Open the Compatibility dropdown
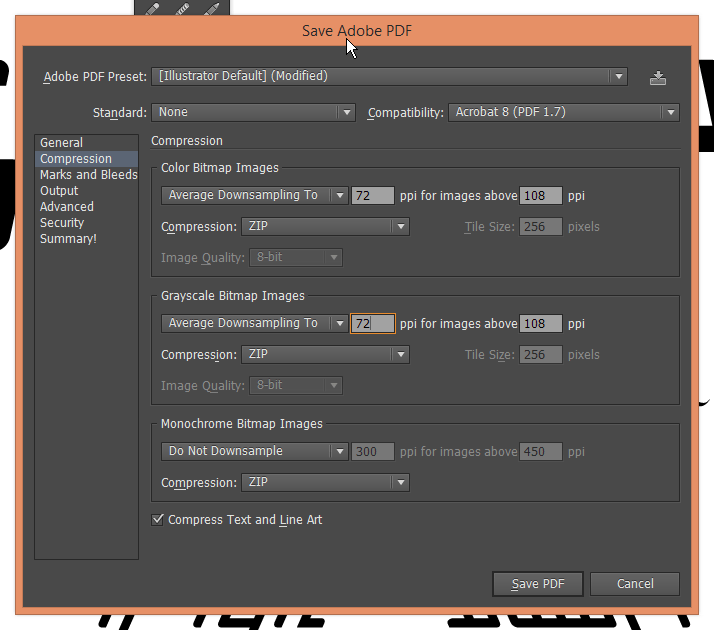Viewport: 714px width, 630px height. click(x=564, y=112)
